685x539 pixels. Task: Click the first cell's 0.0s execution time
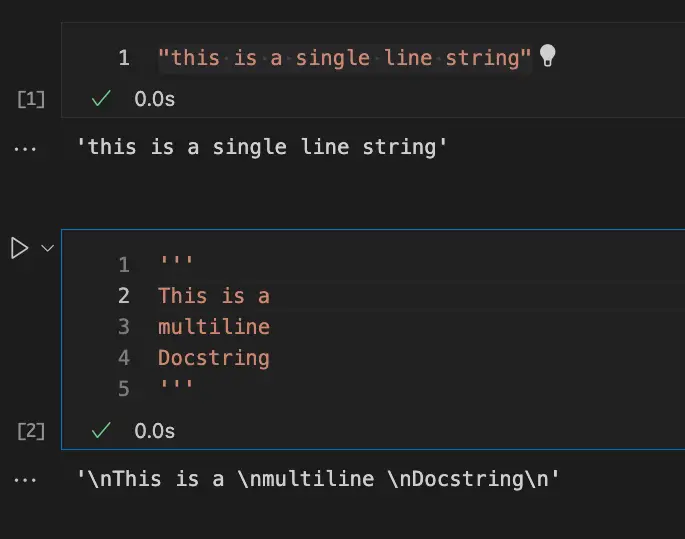point(155,99)
